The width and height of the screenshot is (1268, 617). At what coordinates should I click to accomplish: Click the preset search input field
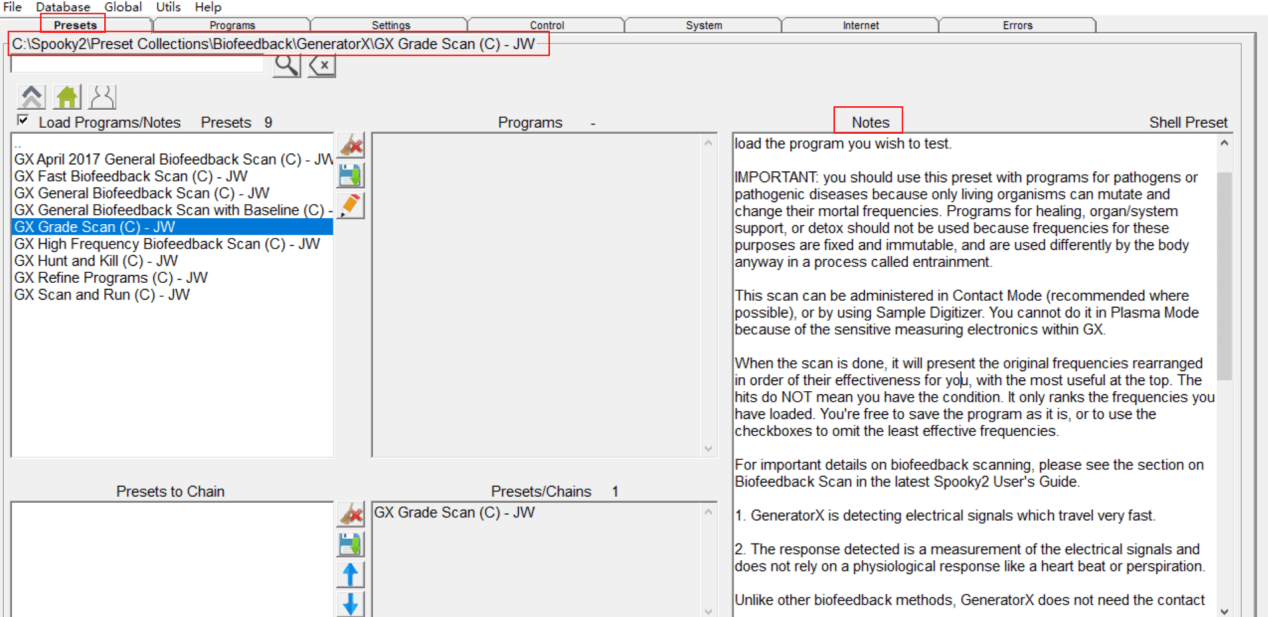(x=138, y=66)
